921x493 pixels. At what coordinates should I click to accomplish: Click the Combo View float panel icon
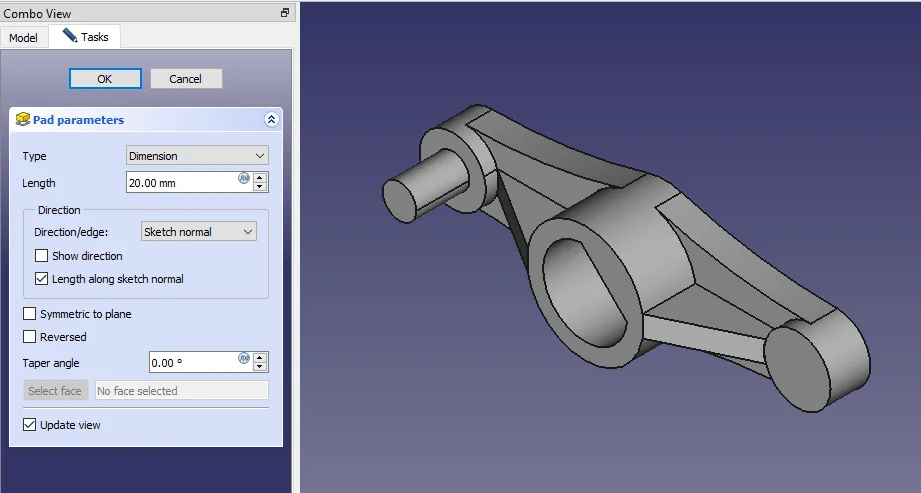pyautogui.click(x=285, y=13)
